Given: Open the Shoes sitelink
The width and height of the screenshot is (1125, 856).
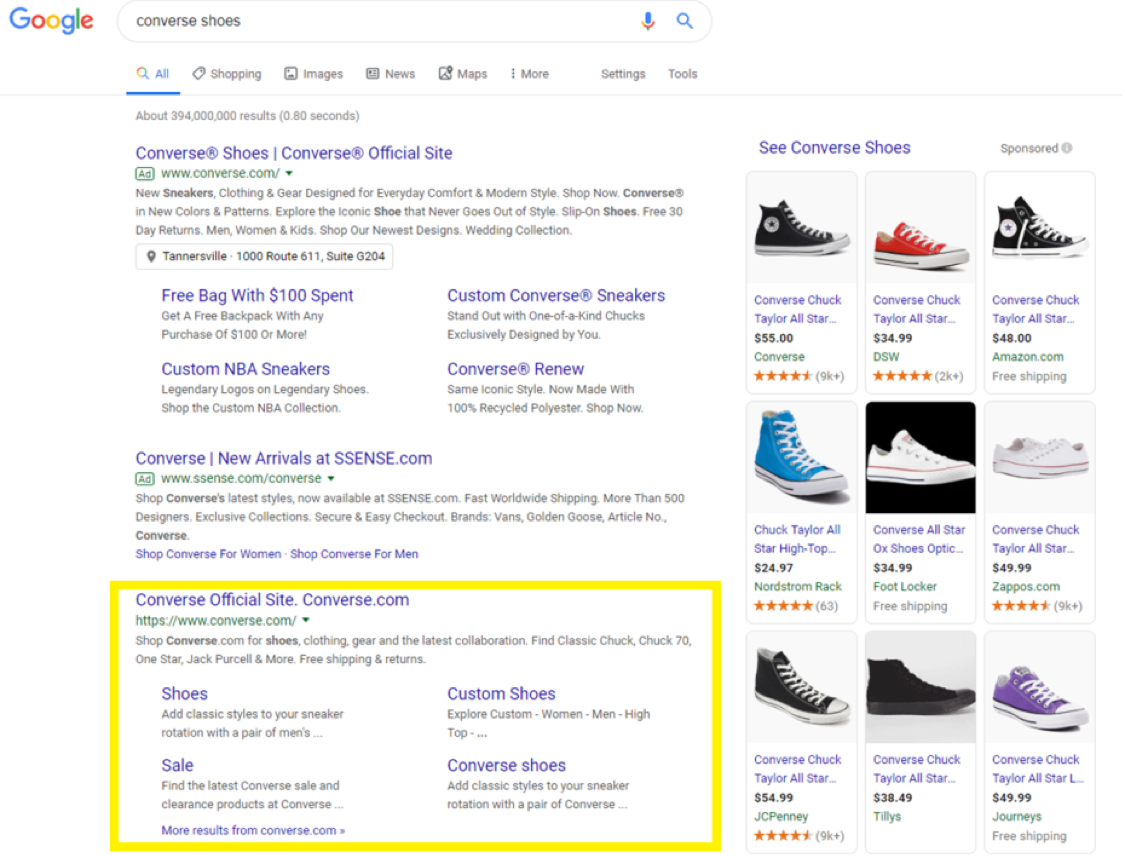Looking at the screenshot, I should (x=184, y=694).
